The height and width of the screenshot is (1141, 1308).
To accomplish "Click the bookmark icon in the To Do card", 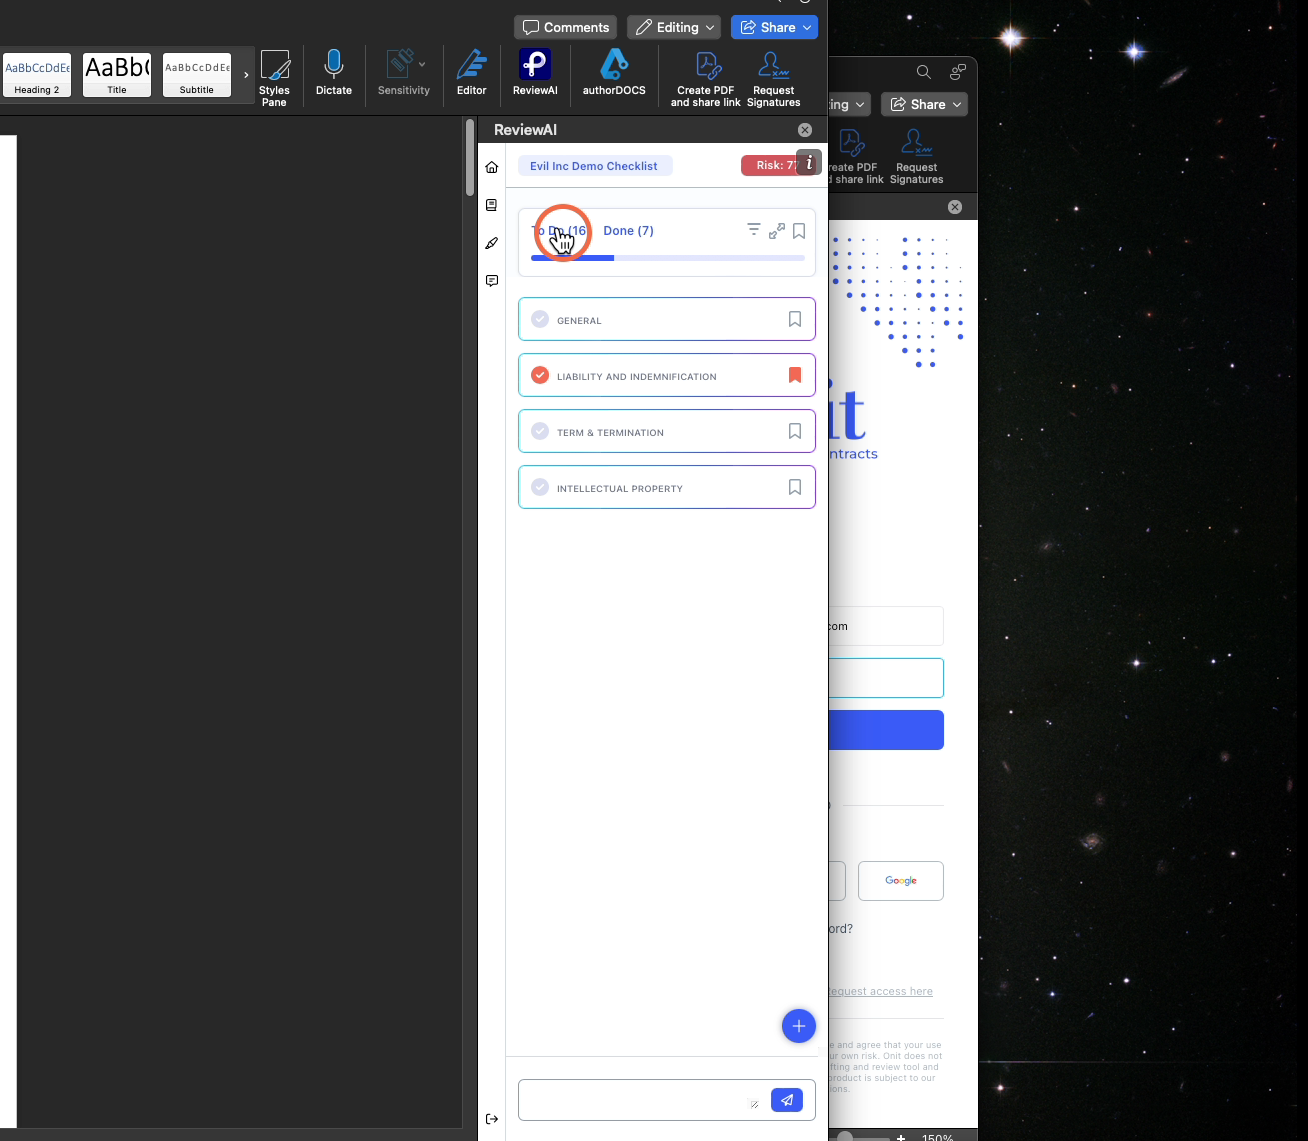I will coord(799,231).
